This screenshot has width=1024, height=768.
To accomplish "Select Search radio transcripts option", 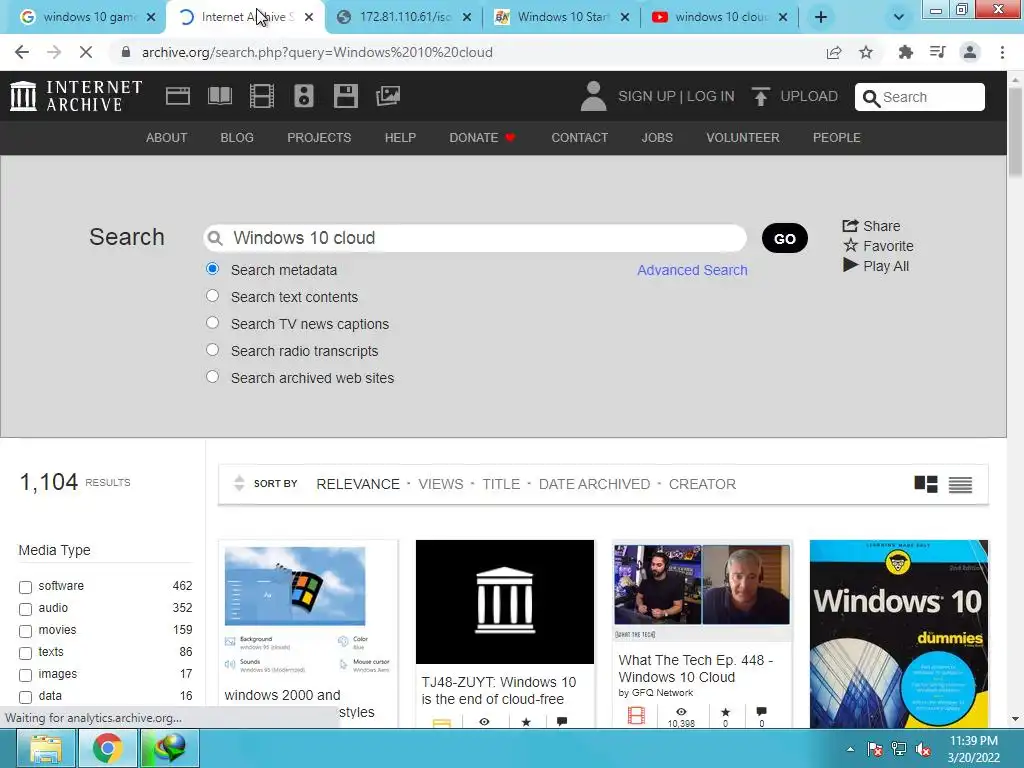I will pos(212,349).
